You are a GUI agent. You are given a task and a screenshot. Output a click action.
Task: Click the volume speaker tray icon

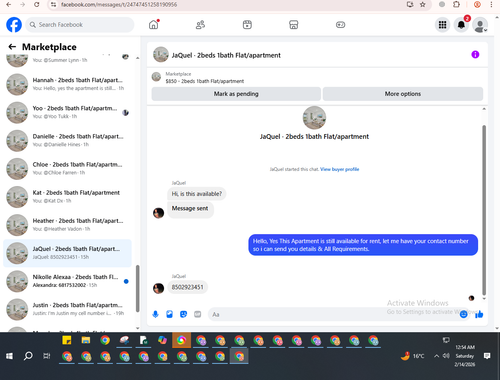tap(446, 356)
